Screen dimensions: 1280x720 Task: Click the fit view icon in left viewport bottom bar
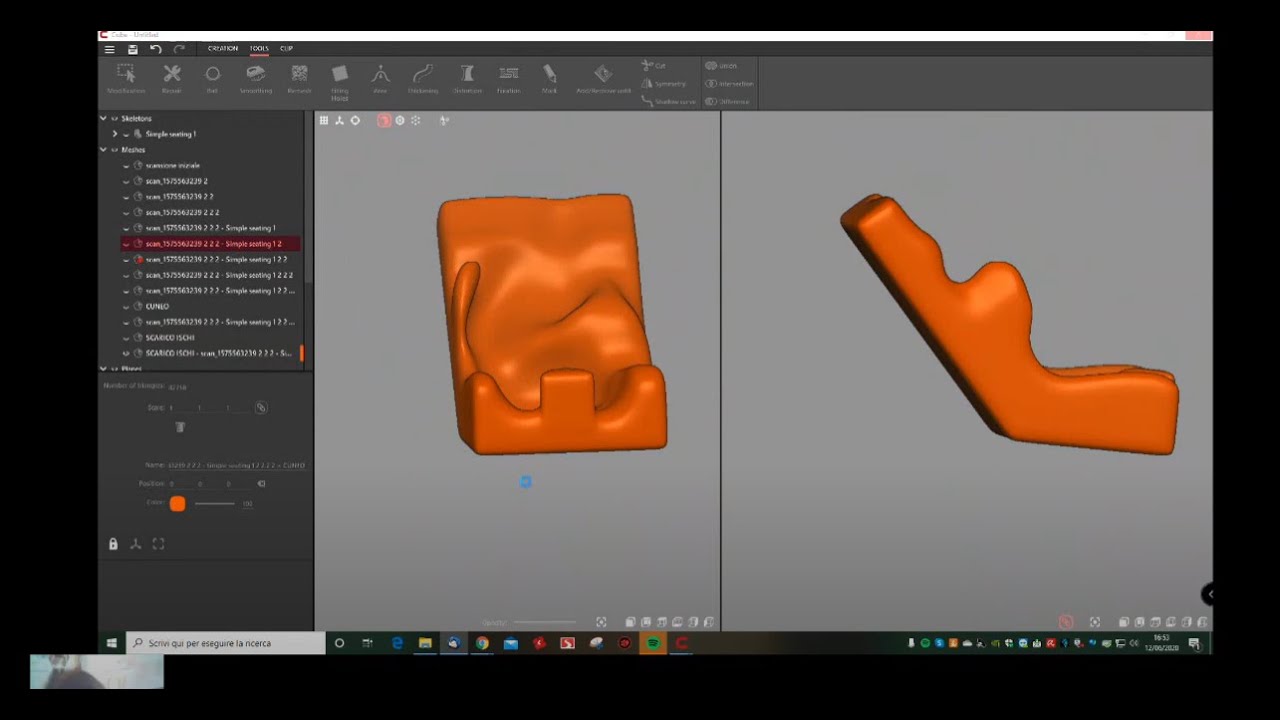pos(601,622)
